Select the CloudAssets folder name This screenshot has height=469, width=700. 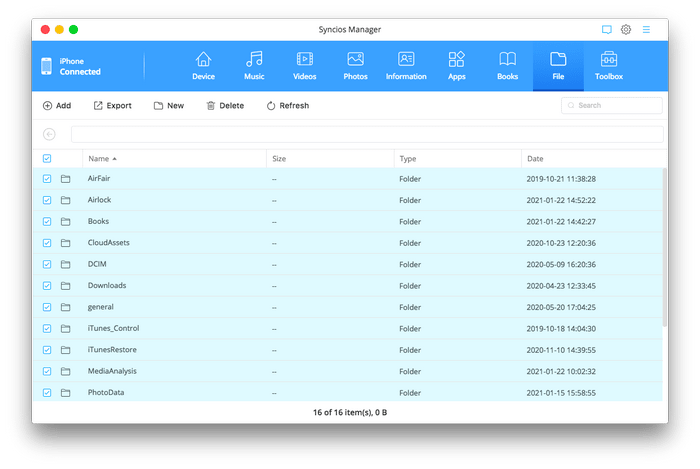point(108,243)
